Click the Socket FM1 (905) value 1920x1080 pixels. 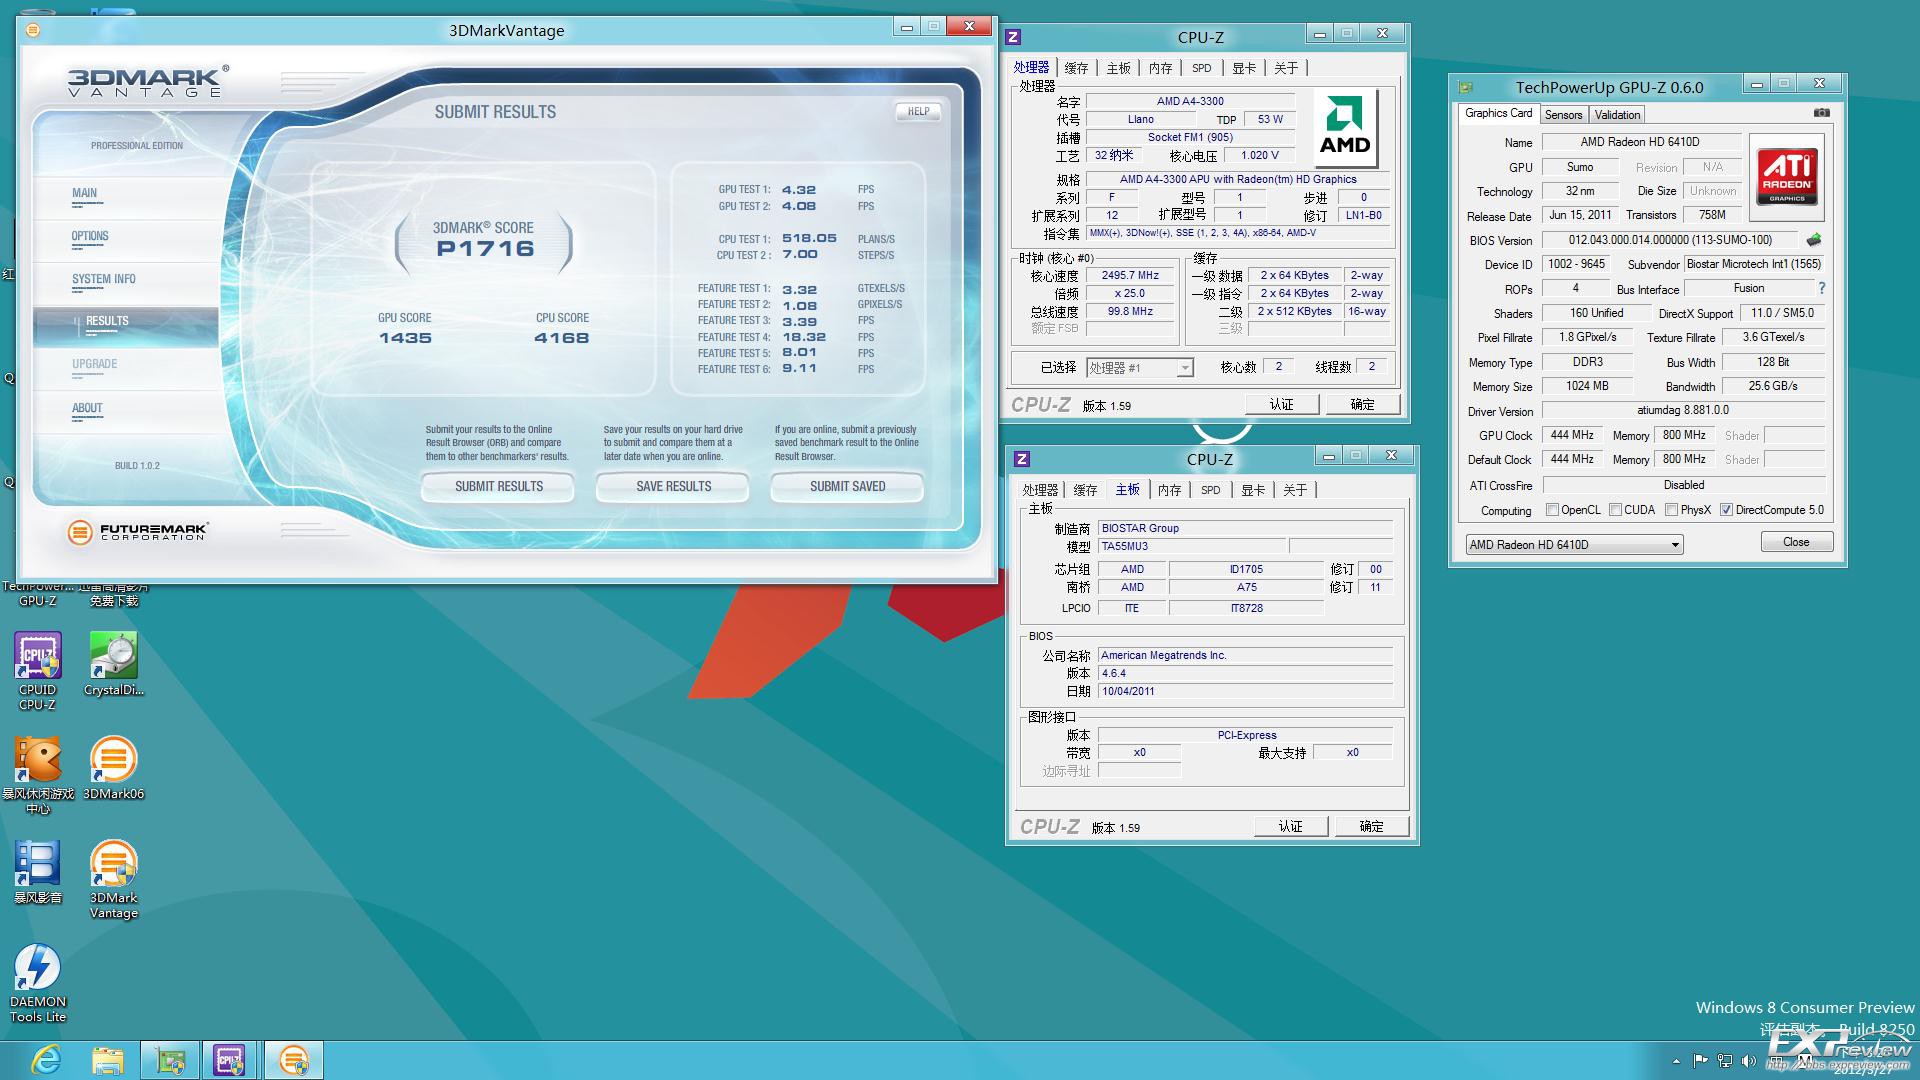(1190, 137)
